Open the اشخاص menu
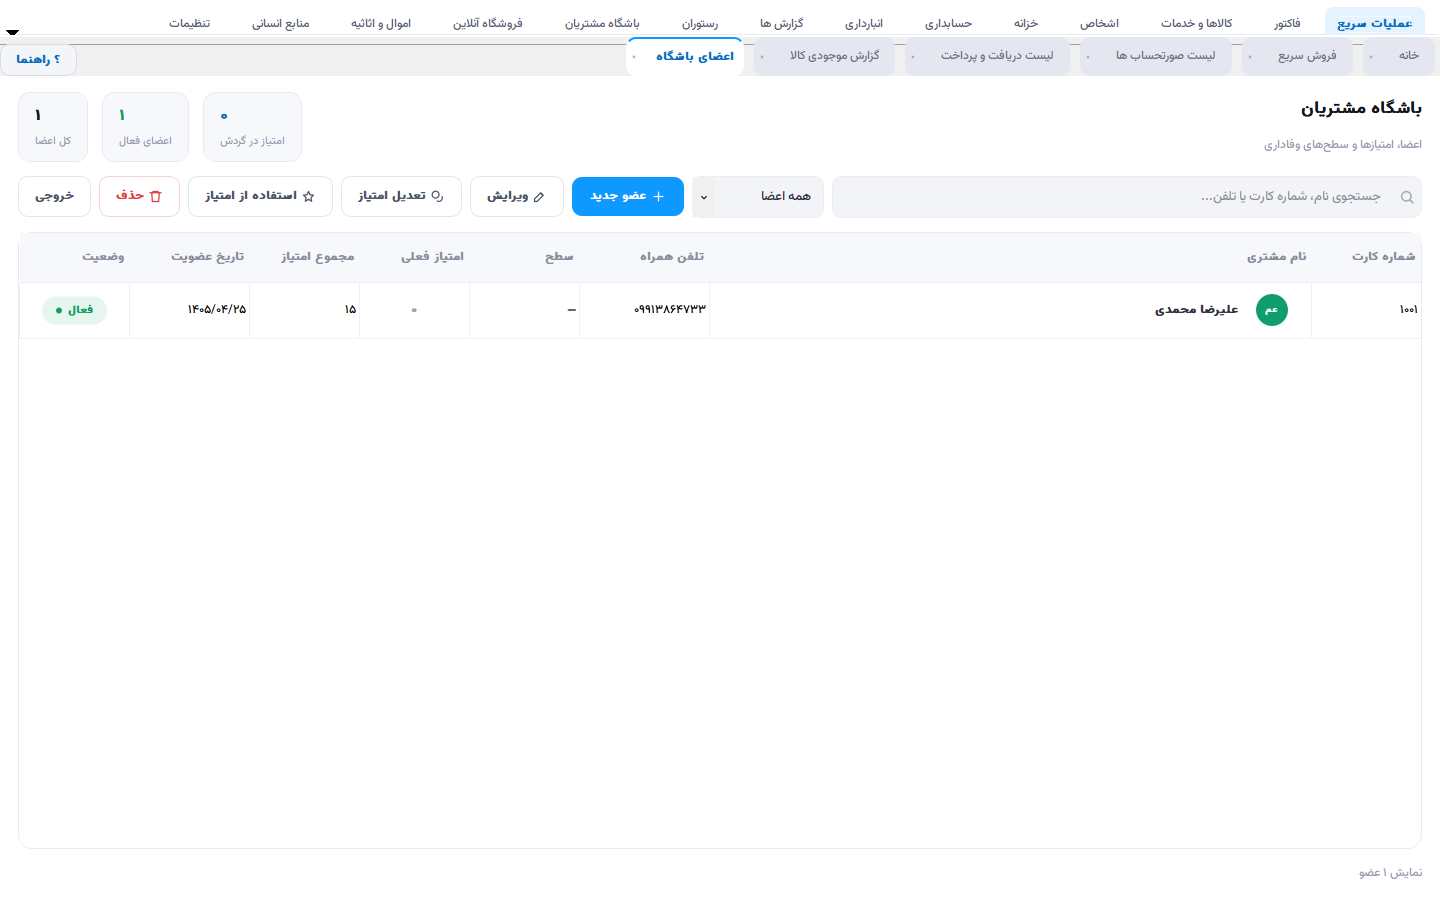 pos(1099,23)
